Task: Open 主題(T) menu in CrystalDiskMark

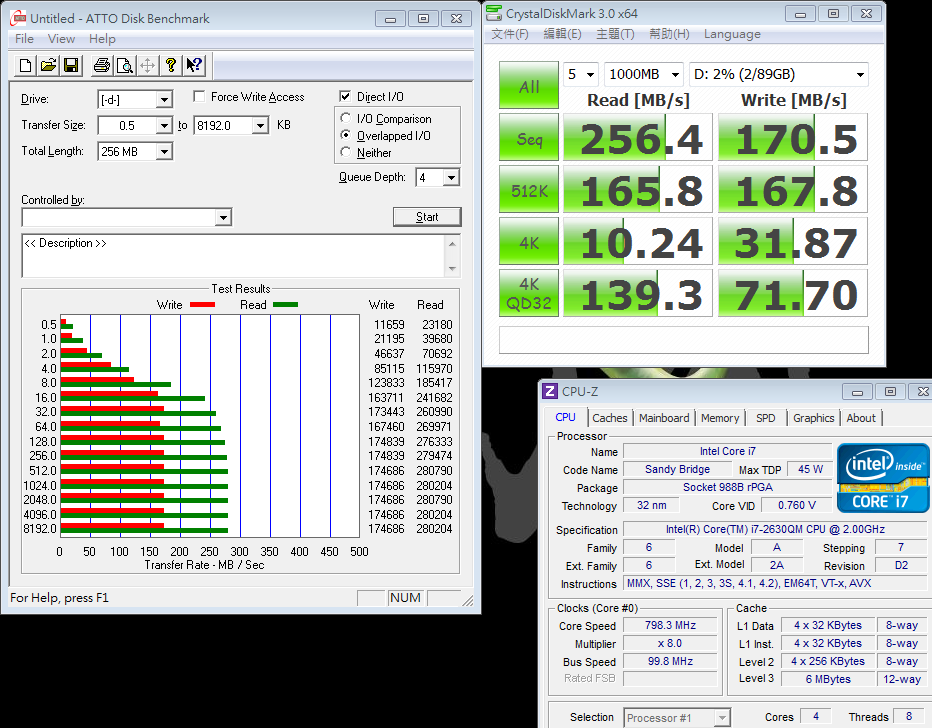Action: click(615, 34)
